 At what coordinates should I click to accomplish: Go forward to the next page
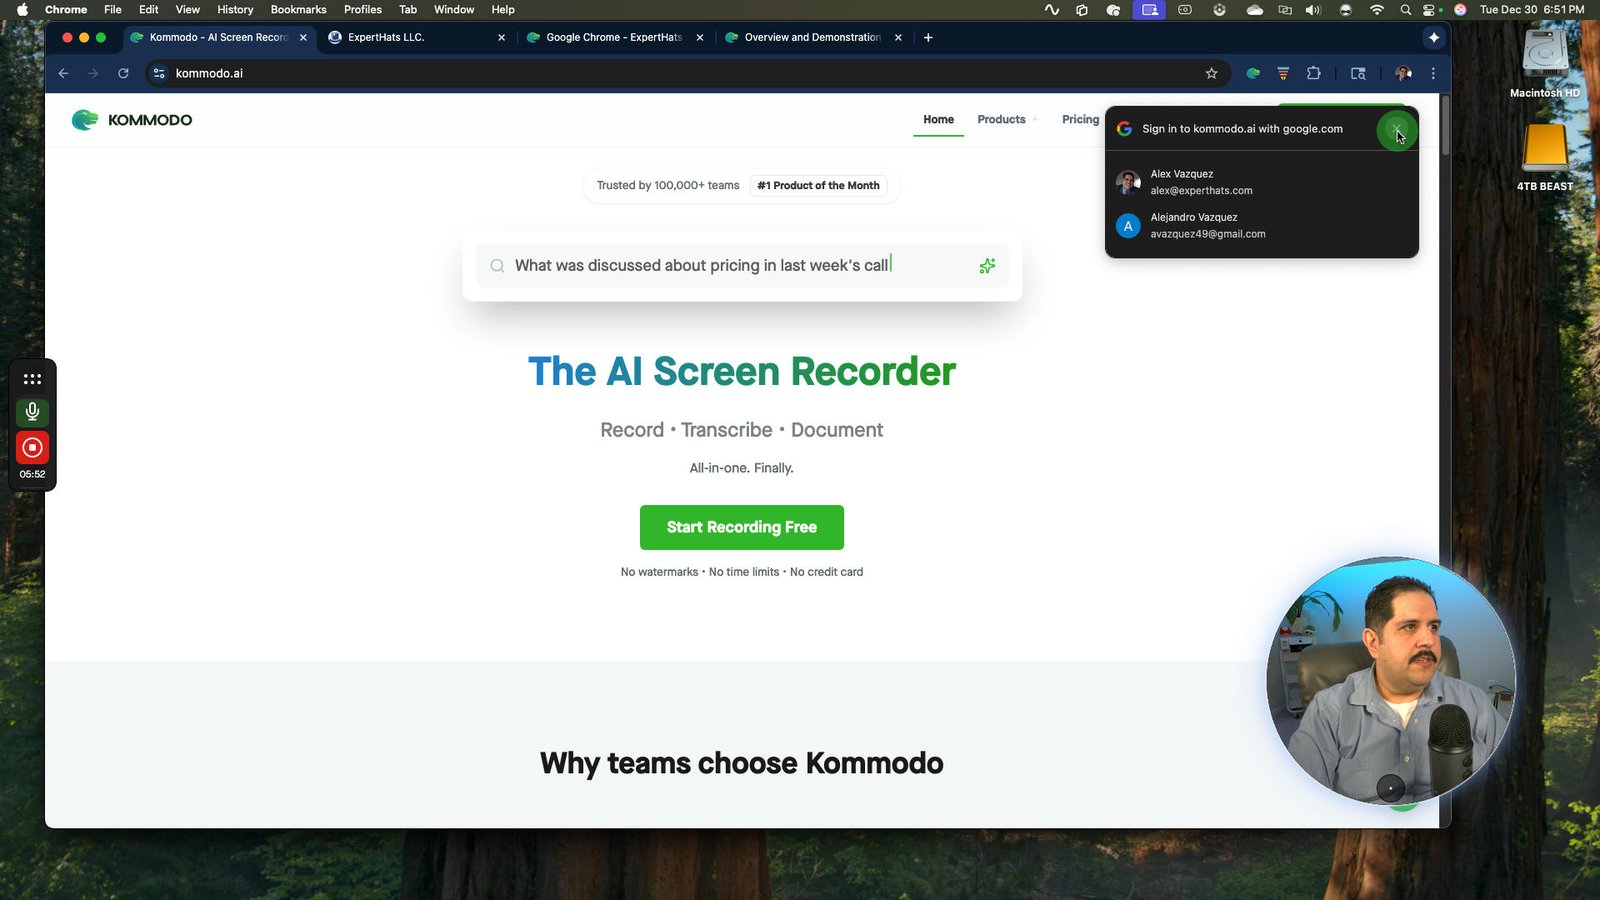click(93, 73)
